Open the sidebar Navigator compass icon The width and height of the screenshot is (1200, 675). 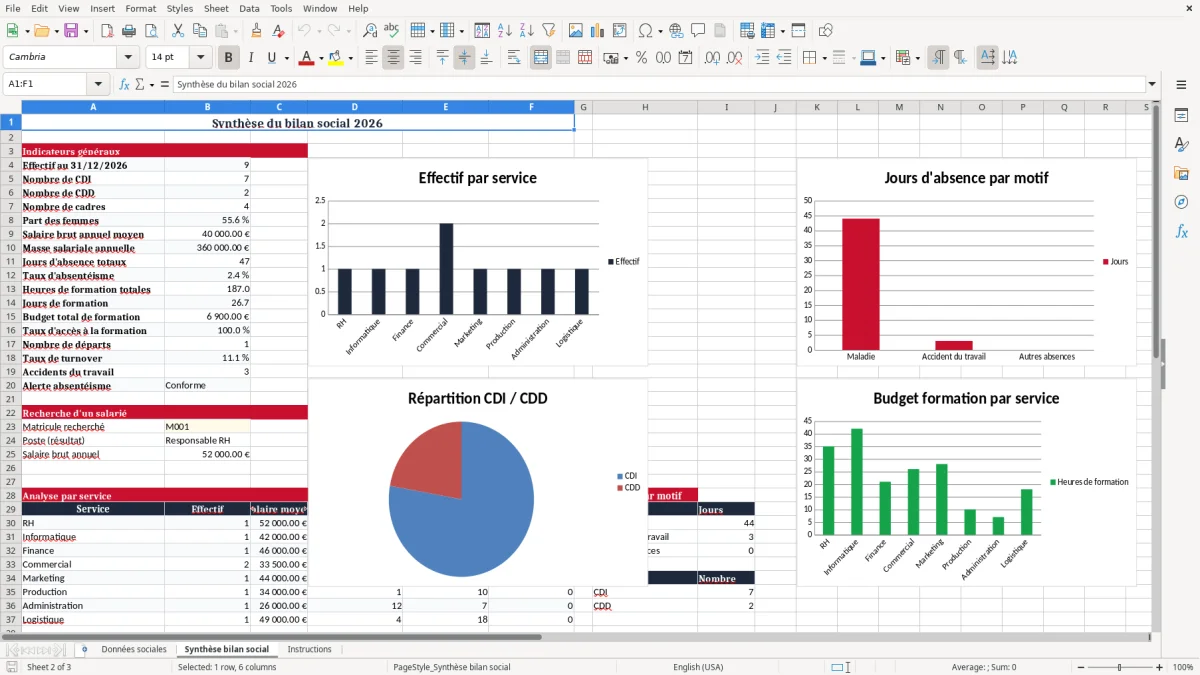(x=1181, y=202)
